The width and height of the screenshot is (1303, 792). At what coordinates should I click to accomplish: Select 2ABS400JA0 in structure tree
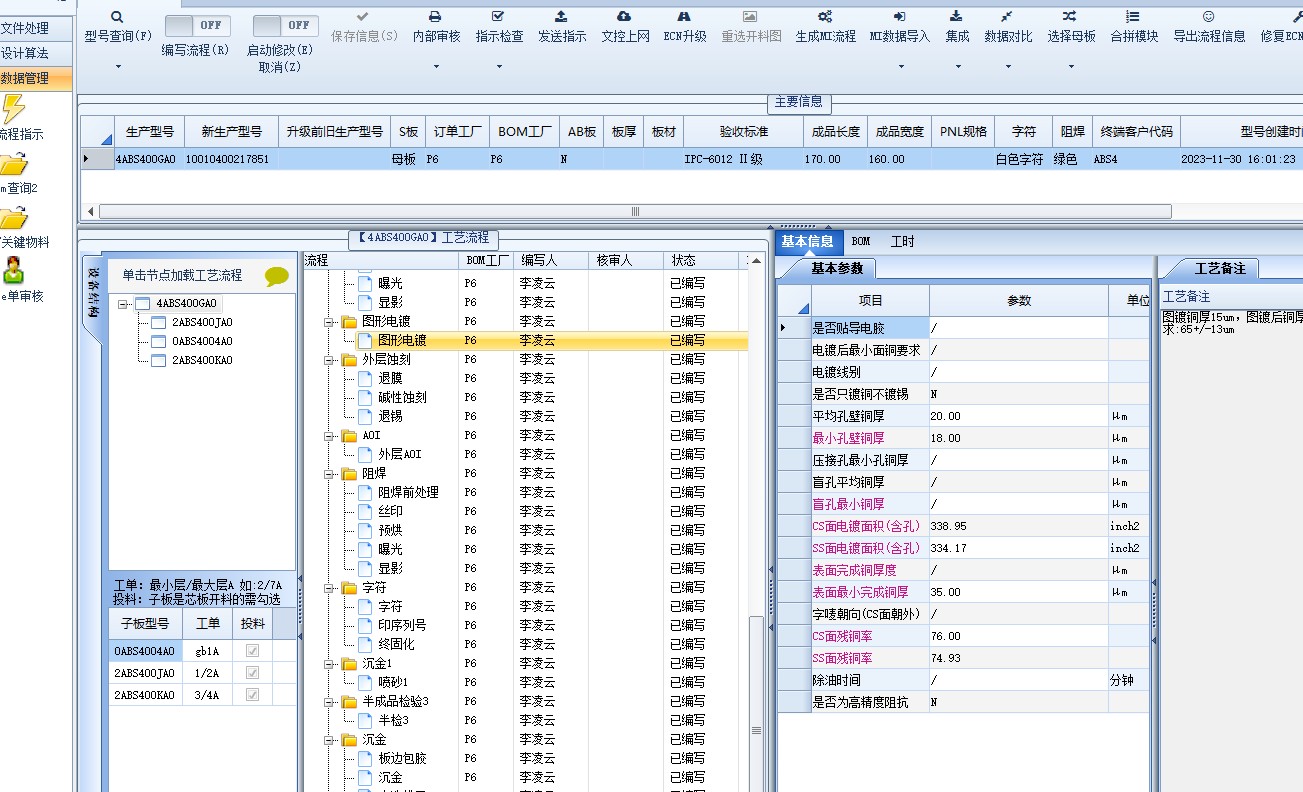202,322
